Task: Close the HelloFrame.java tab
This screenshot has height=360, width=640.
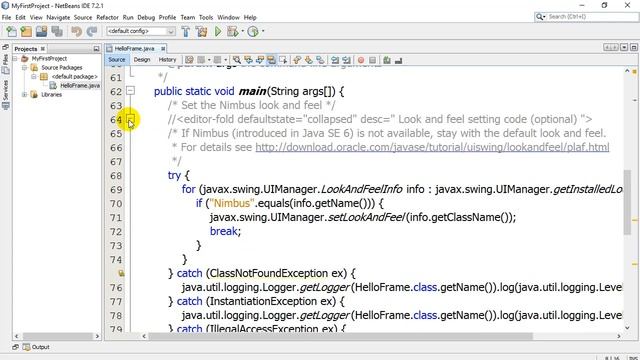Action: click(163, 49)
